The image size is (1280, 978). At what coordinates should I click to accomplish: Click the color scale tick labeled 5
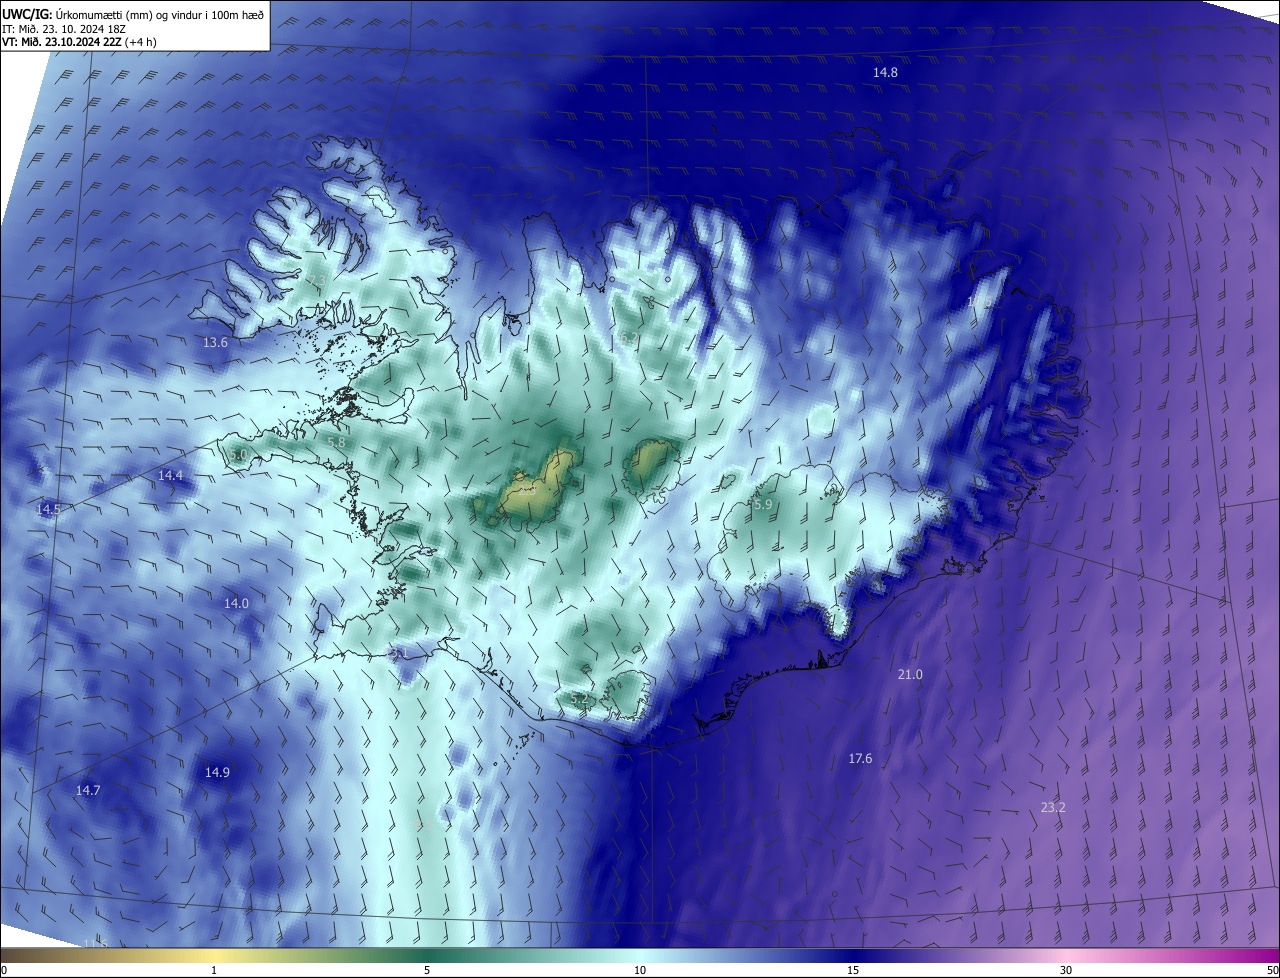tap(427, 970)
